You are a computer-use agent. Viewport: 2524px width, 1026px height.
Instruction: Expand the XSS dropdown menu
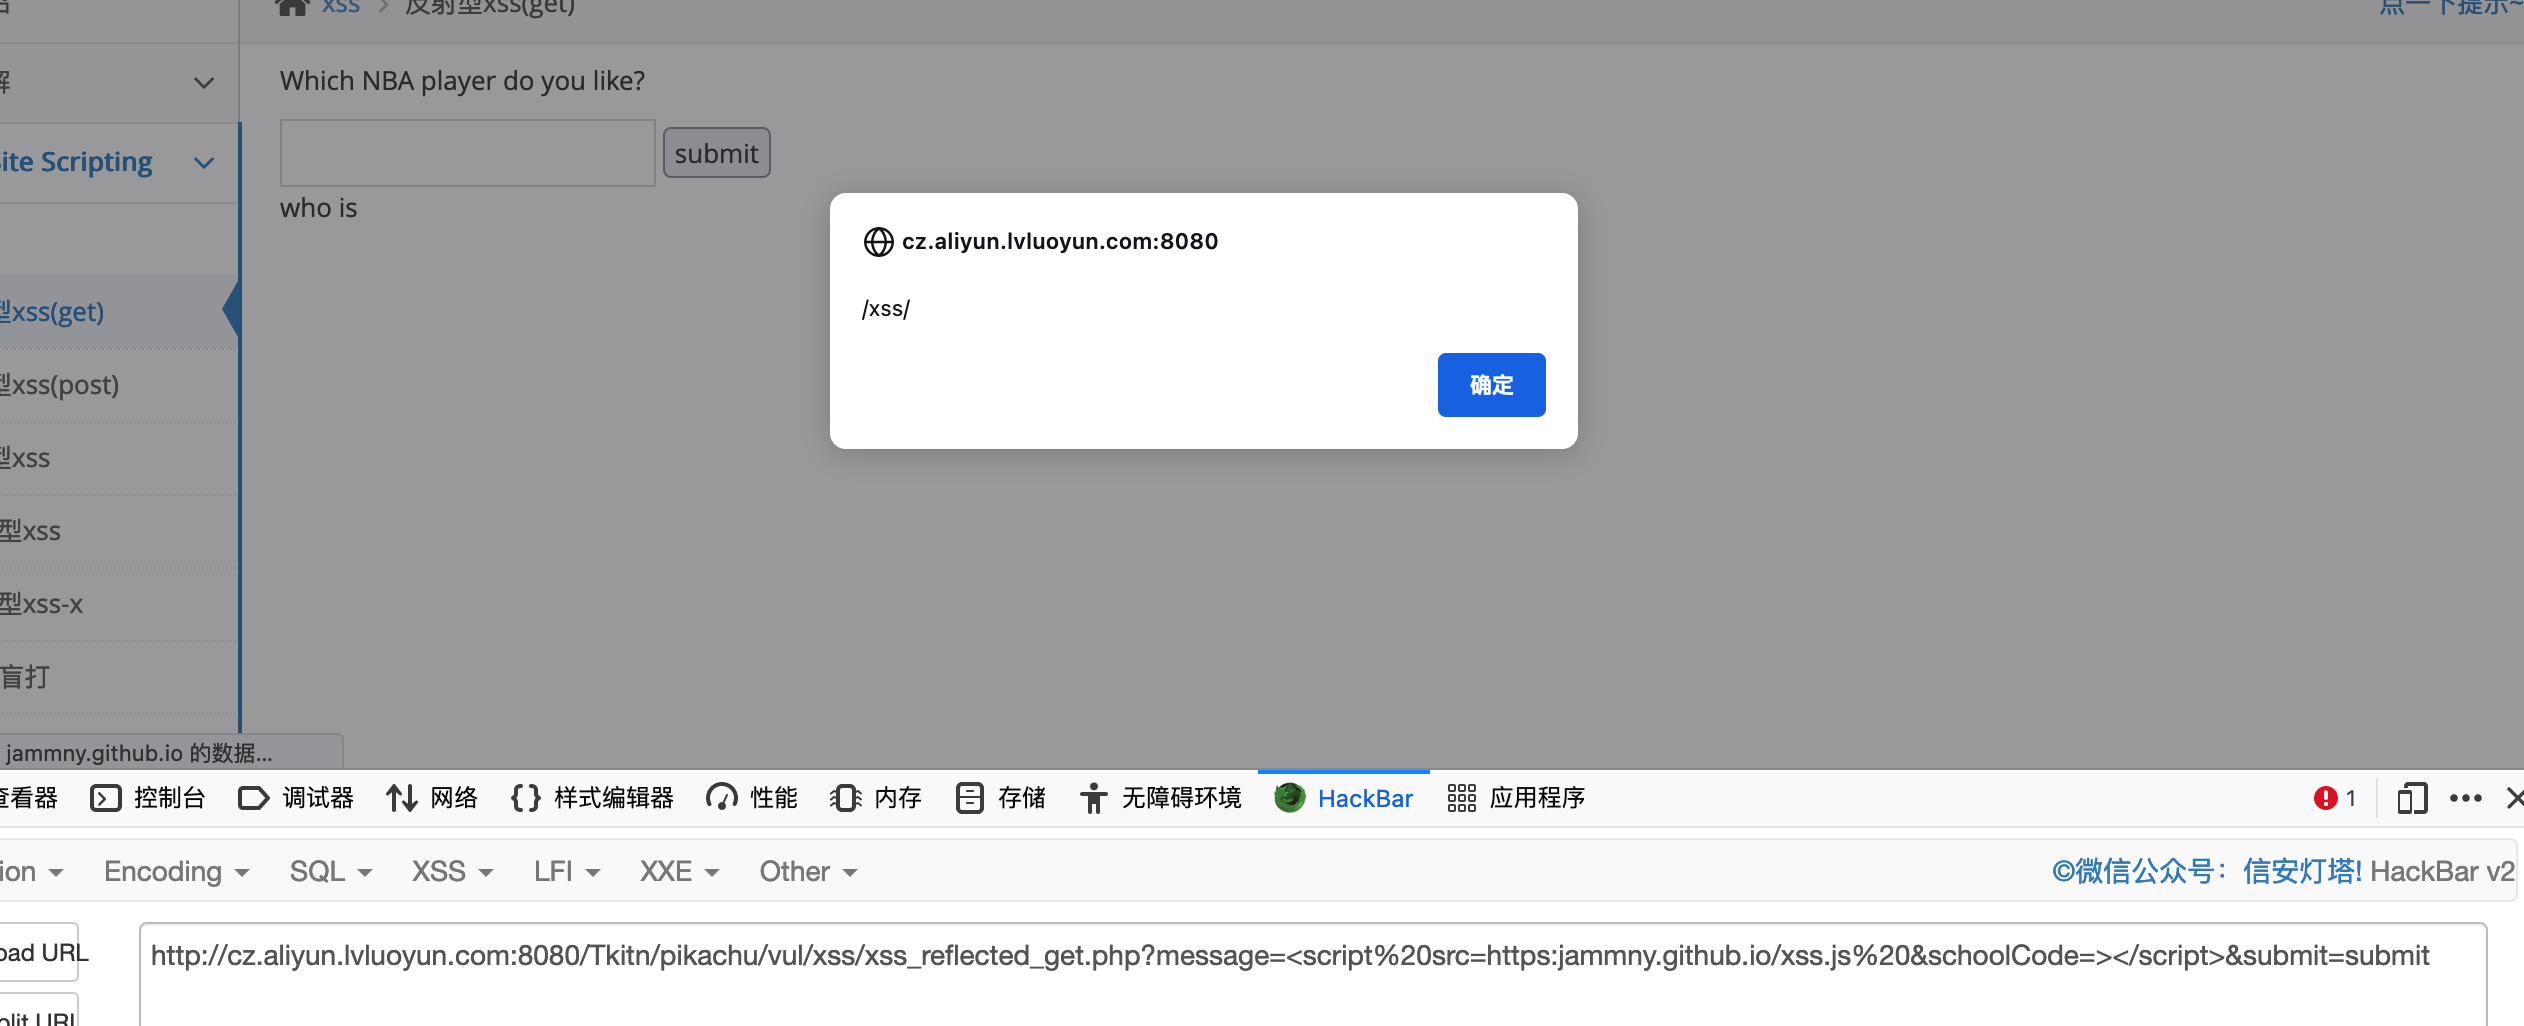tap(452, 872)
